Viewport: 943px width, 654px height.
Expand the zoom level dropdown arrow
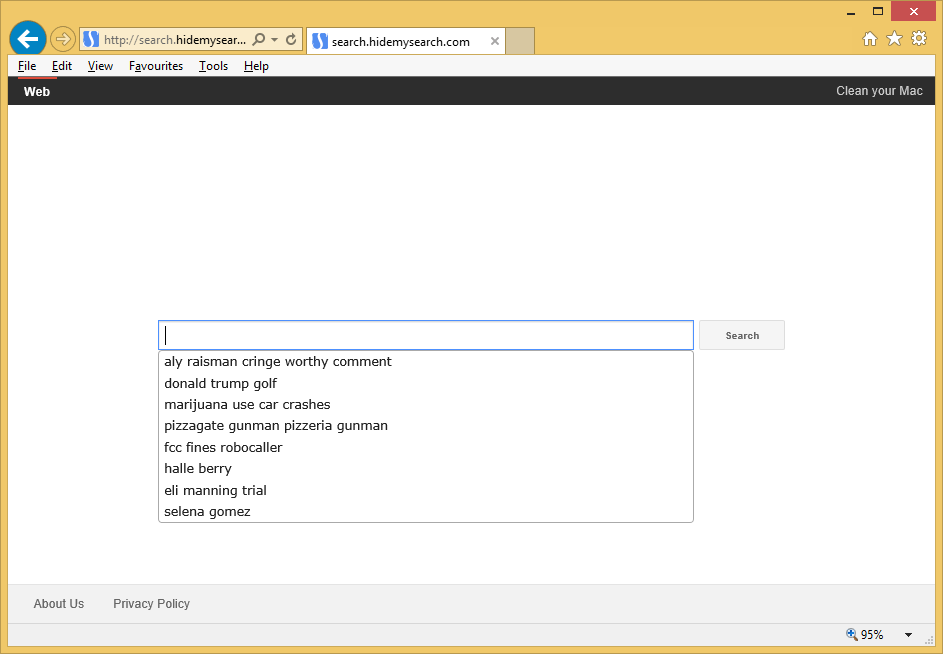pos(908,635)
